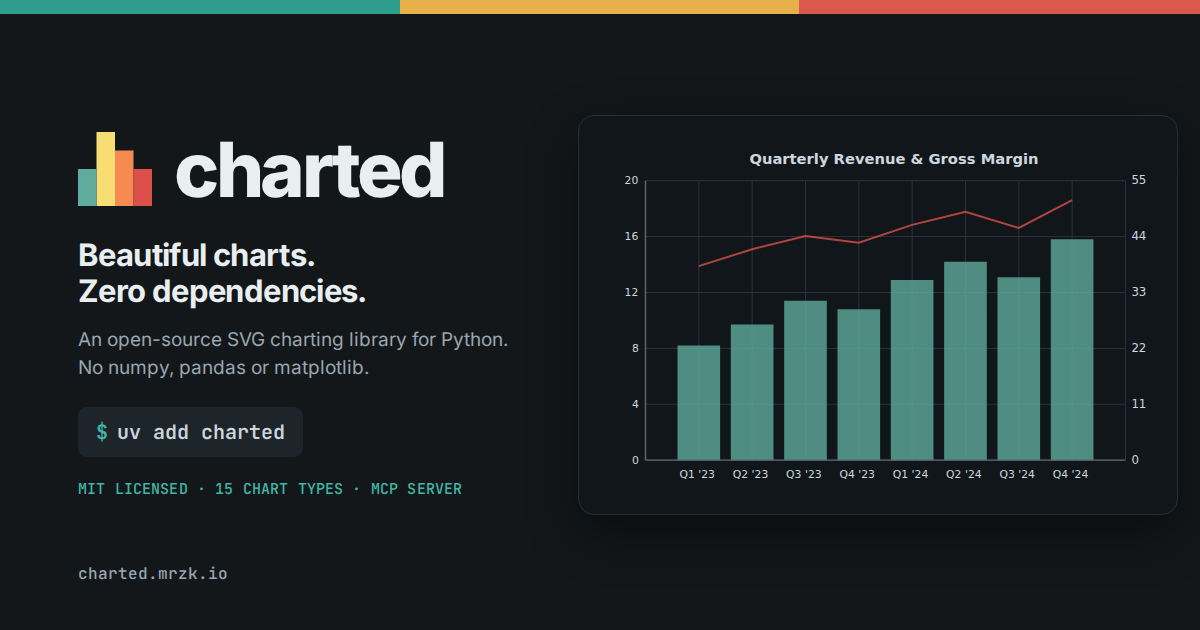Click the "4" left axis value
This screenshot has width=1200, height=630.
click(x=635, y=404)
